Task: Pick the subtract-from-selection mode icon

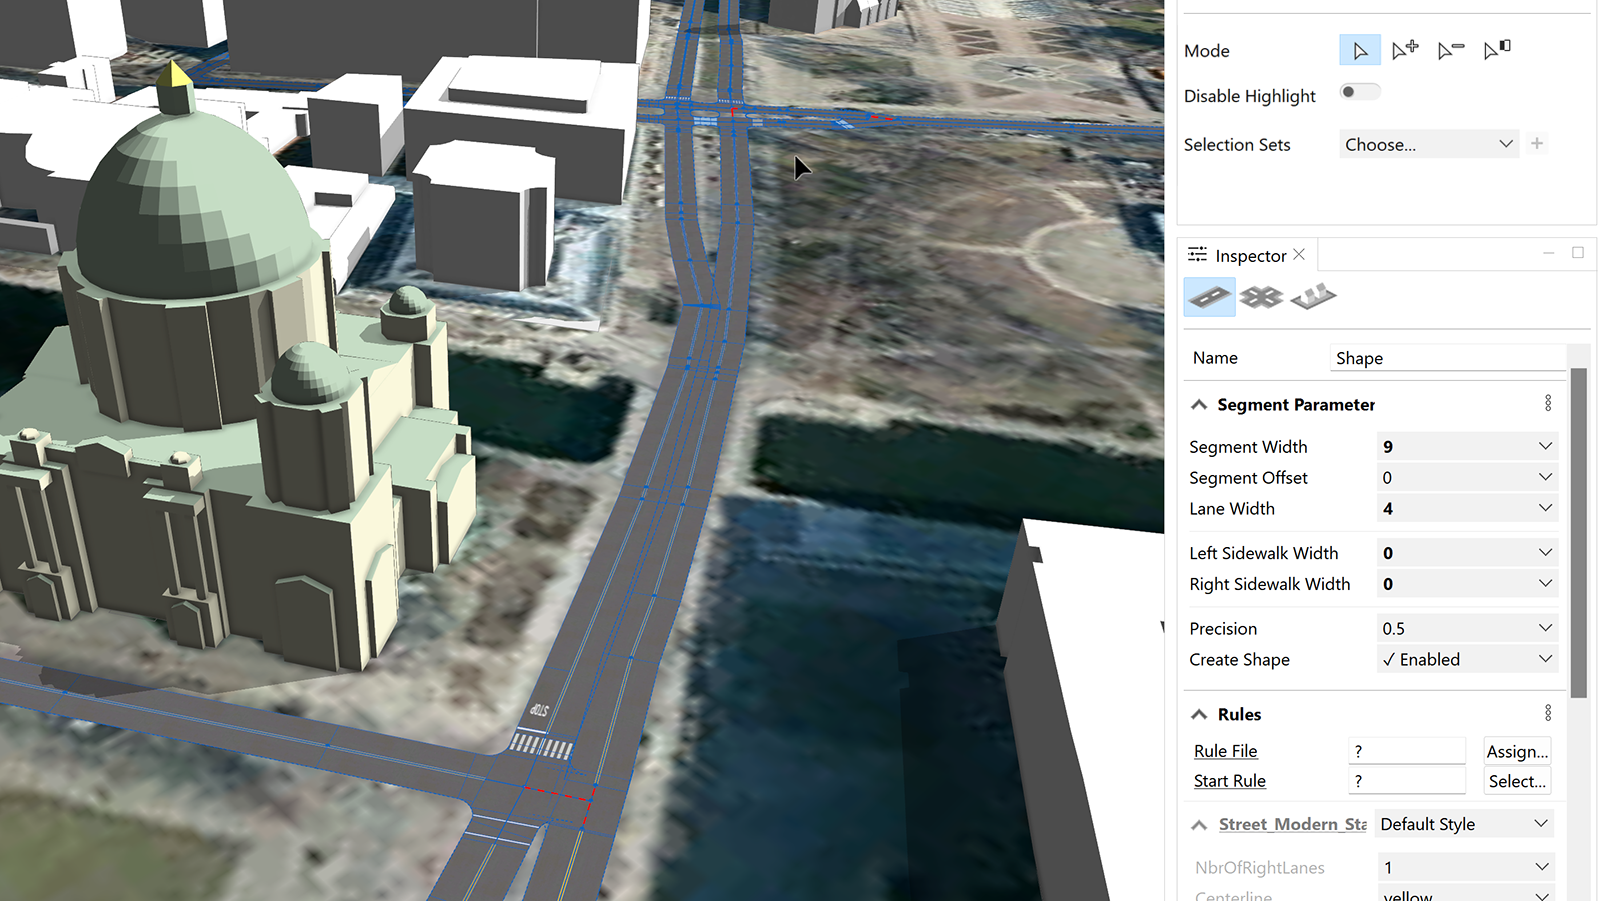Action: (1450, 50)
